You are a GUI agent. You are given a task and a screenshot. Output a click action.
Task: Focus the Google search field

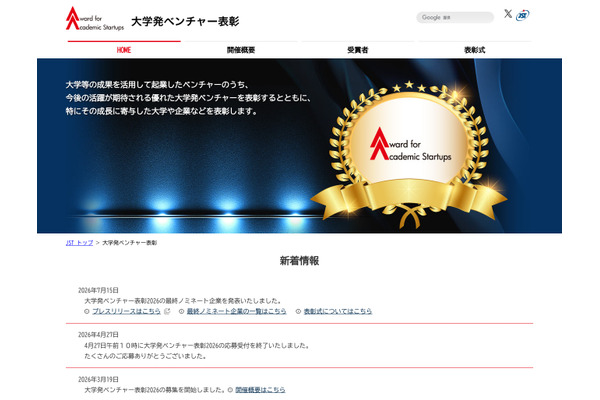pos(455,17)
